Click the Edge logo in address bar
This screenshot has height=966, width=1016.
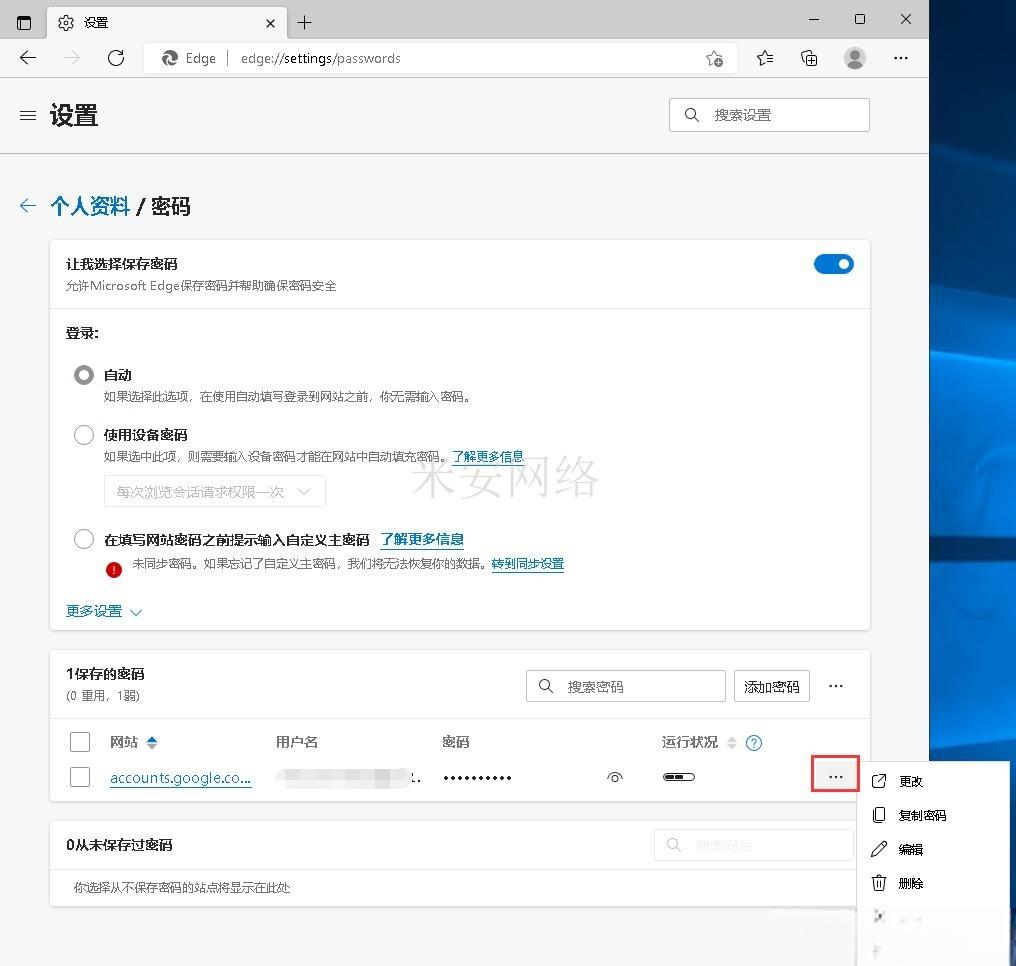(x=170, y=58)
